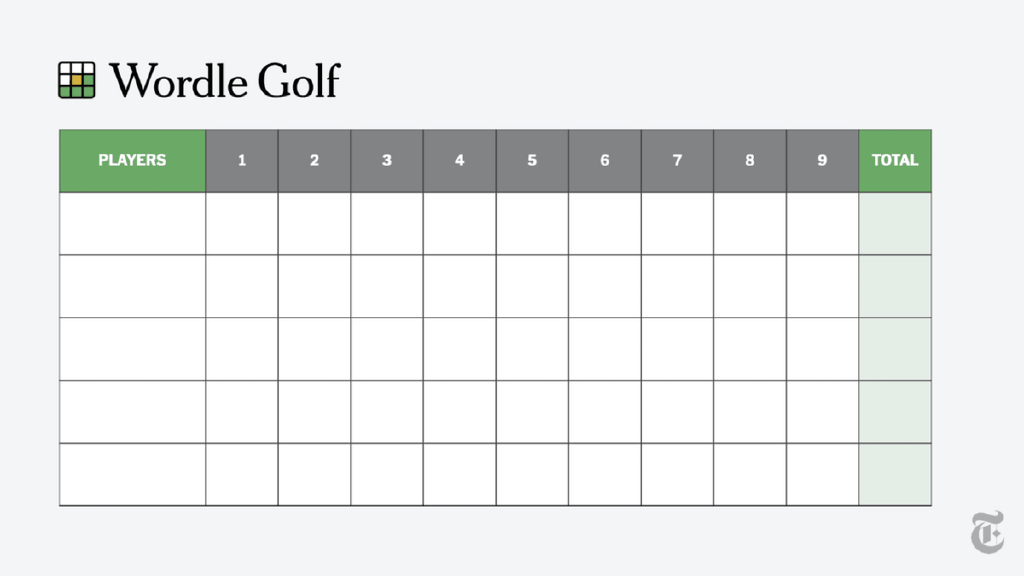This screenshot has height=576, width=1024.
Task: Click the last player name cell
Action: point(132,474)
